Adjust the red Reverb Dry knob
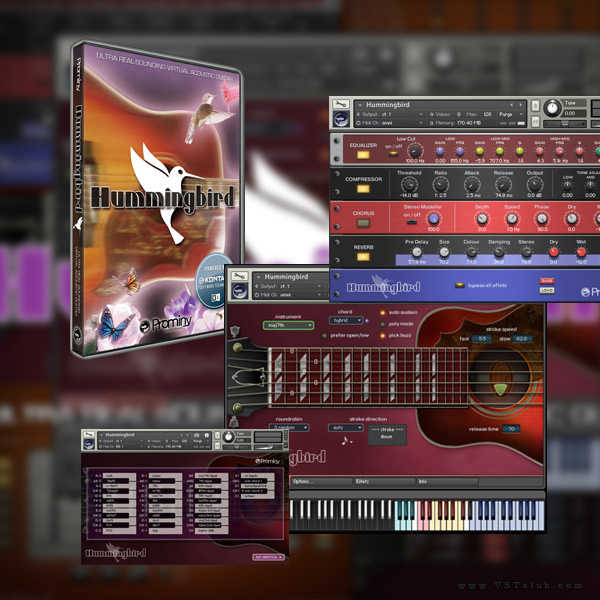 pos(554,252)
